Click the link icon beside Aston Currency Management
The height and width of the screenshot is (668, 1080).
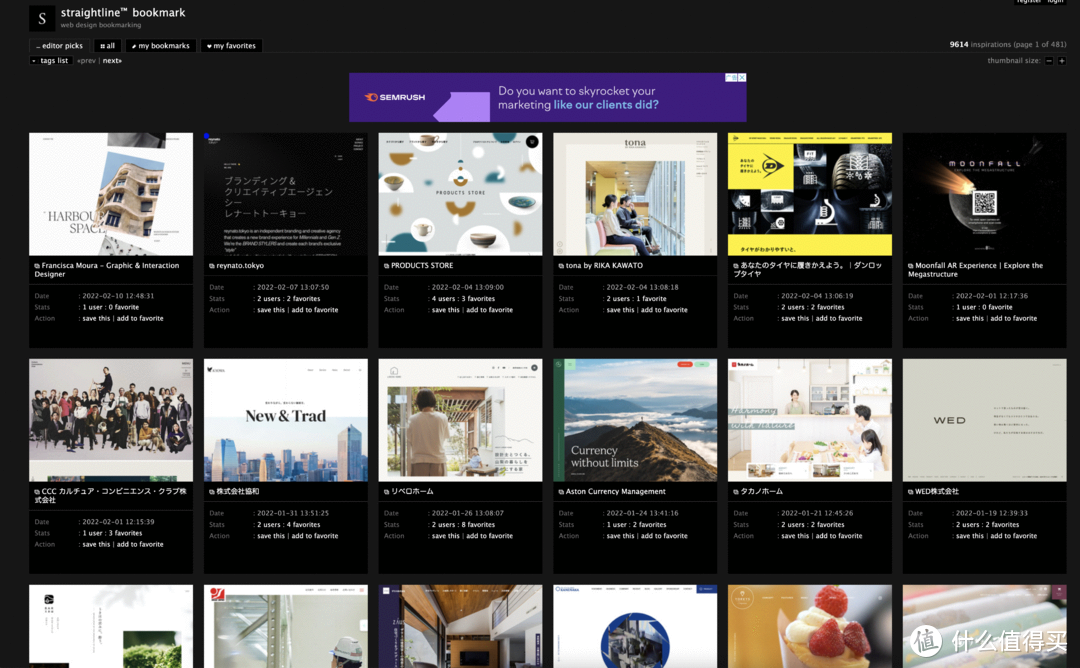pos(561,492)
